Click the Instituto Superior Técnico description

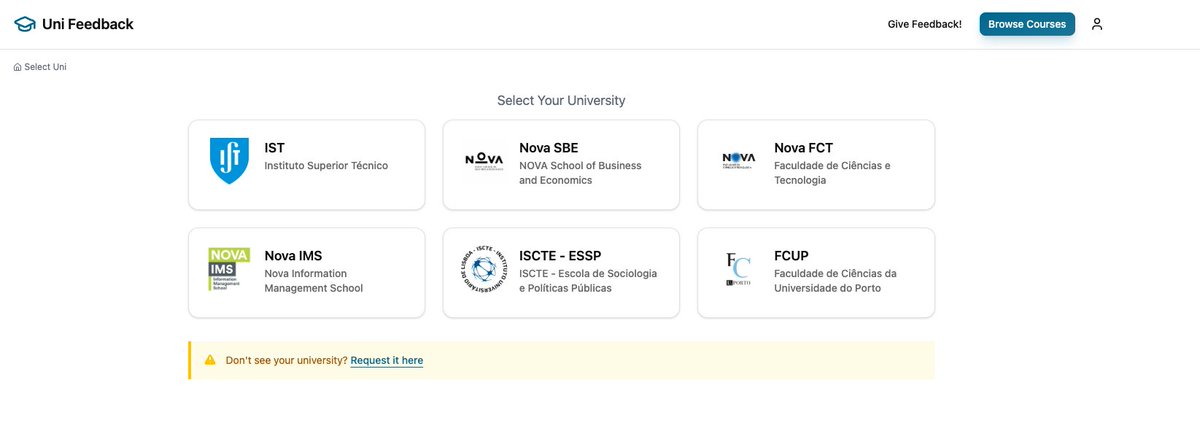click(326, 166)
